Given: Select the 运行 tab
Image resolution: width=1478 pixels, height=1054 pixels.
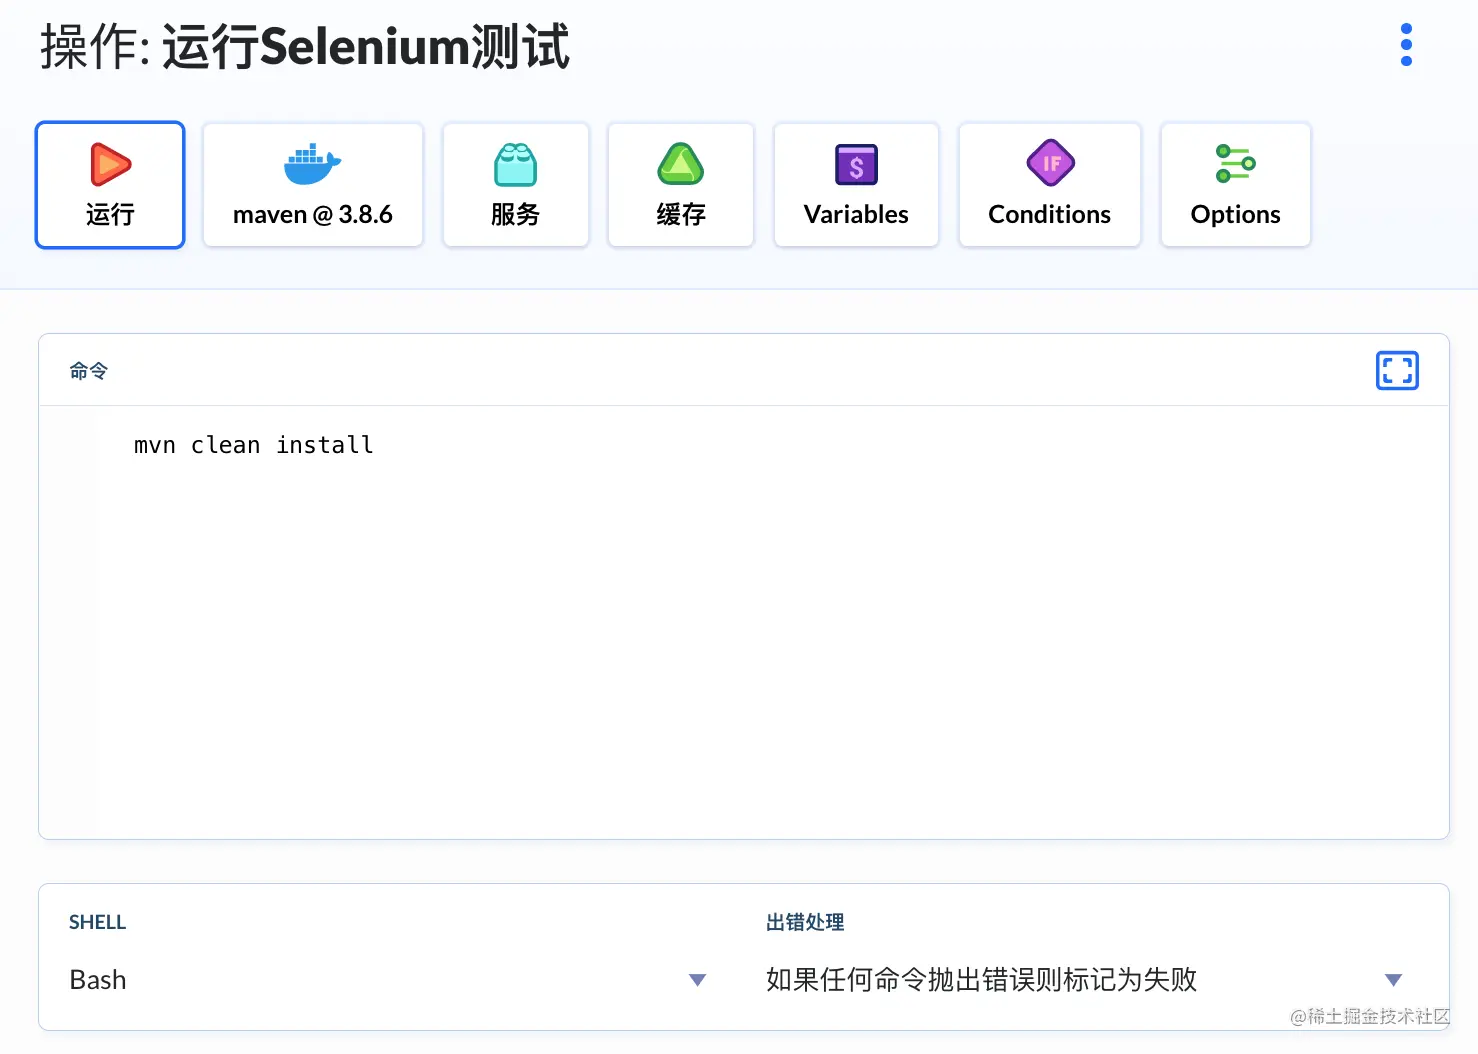Looking at the screenshot, I should tap(110, 185).
